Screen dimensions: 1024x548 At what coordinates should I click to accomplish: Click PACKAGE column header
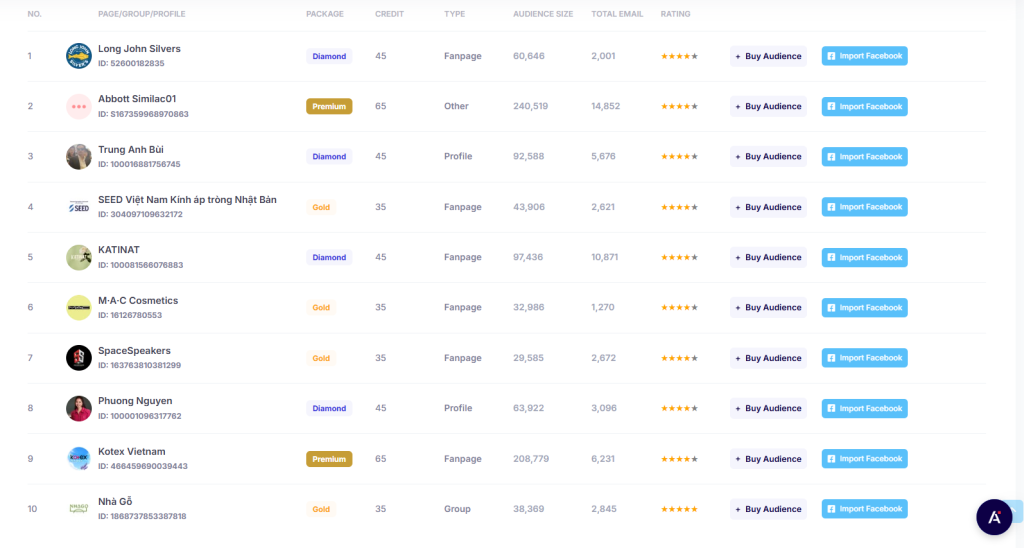tap(325, 14)
